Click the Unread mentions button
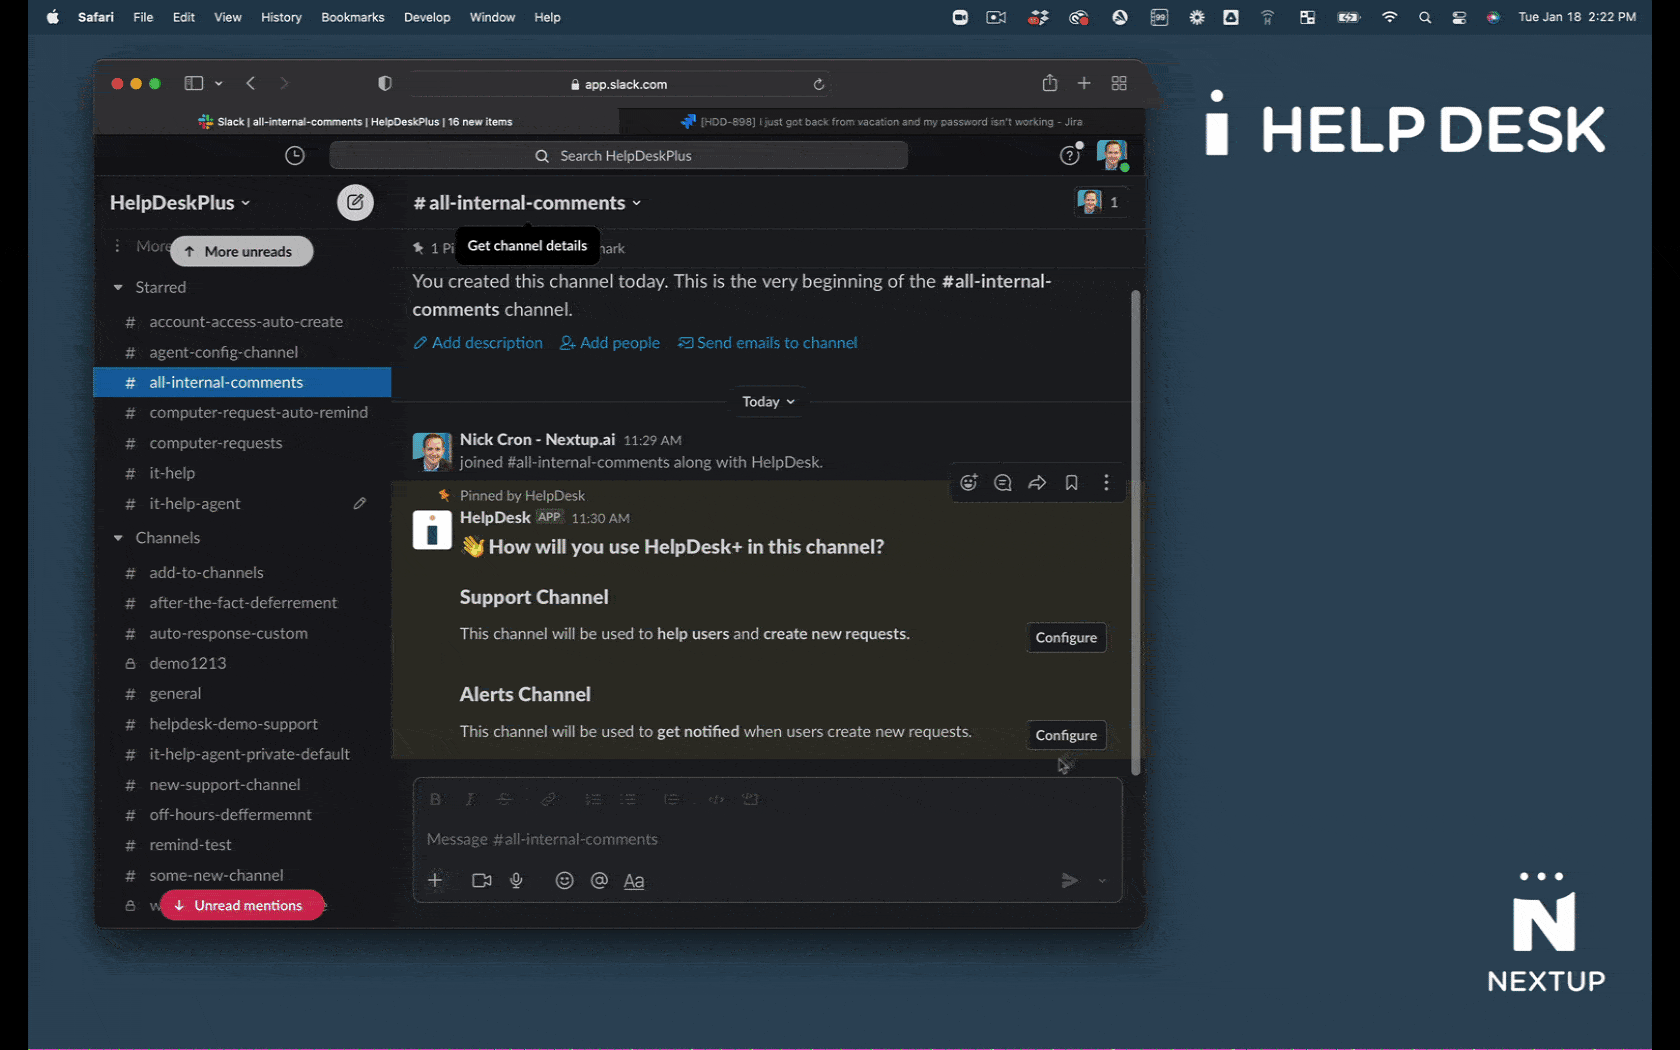The image size is (1680, 1050). pyautogui.click(x=241, y=905)
